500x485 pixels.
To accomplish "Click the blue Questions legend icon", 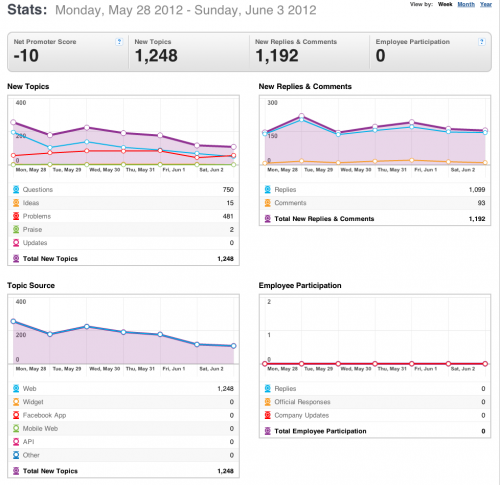I will click(x=16, y=190).
